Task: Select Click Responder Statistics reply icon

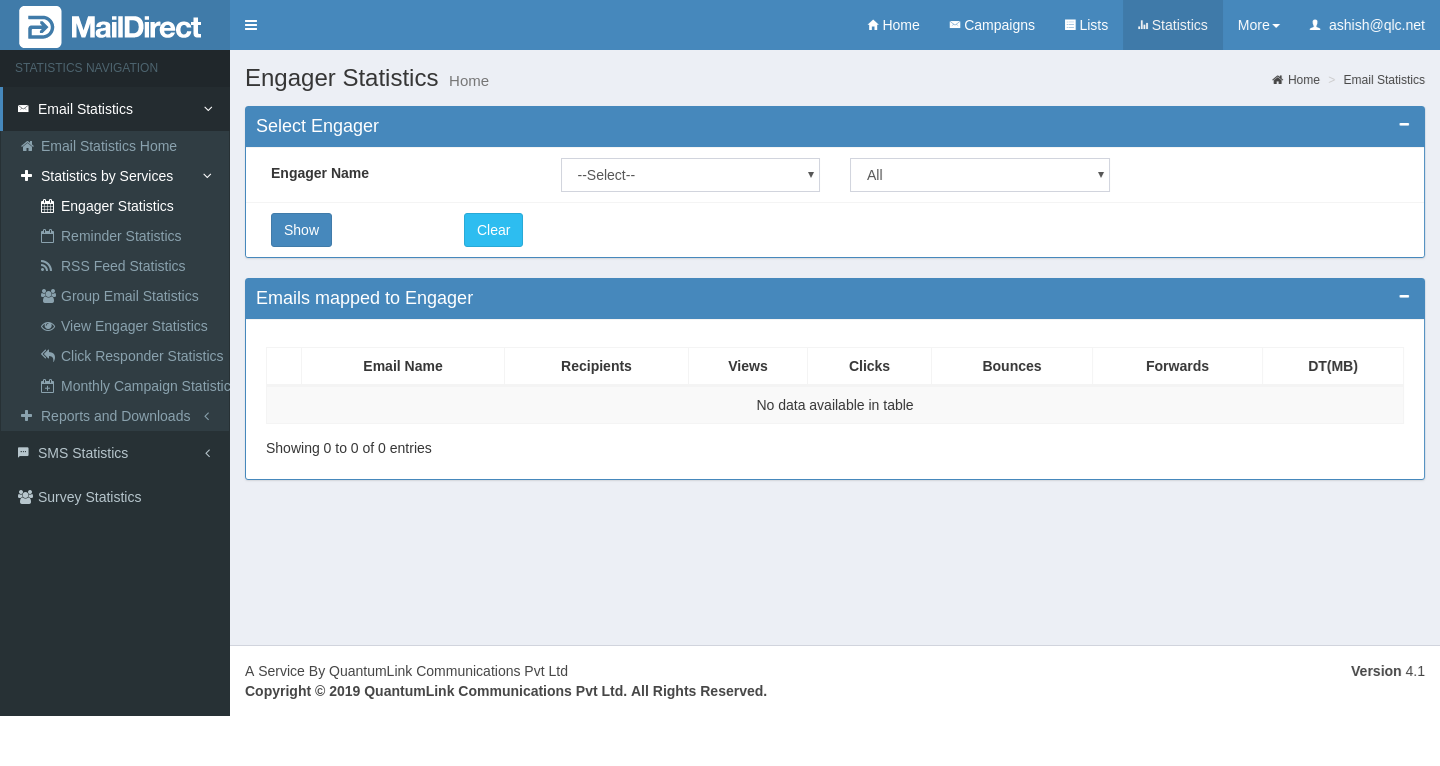Action: [x=47, y=356]
